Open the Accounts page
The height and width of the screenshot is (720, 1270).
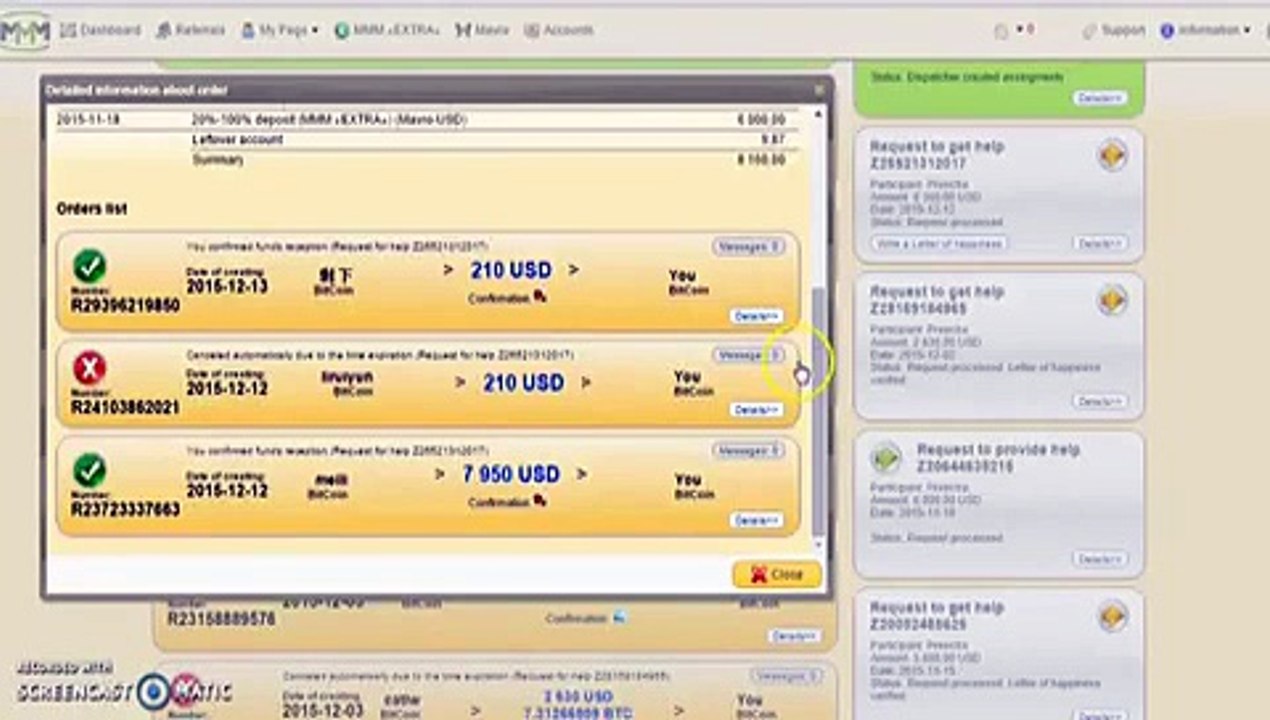click(558, 31)
